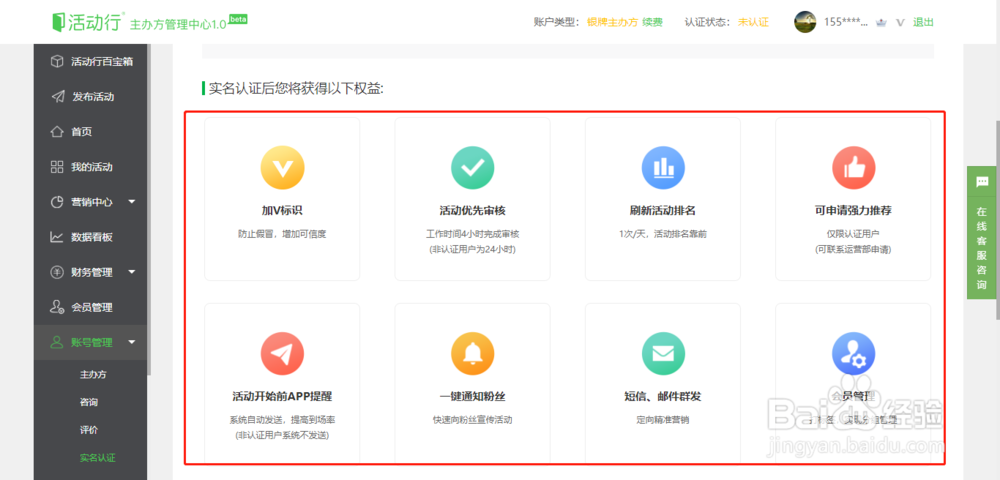Screen dimensions: 1000x480
Task: Click the 155**** username in header
Action: click(846, 22)
